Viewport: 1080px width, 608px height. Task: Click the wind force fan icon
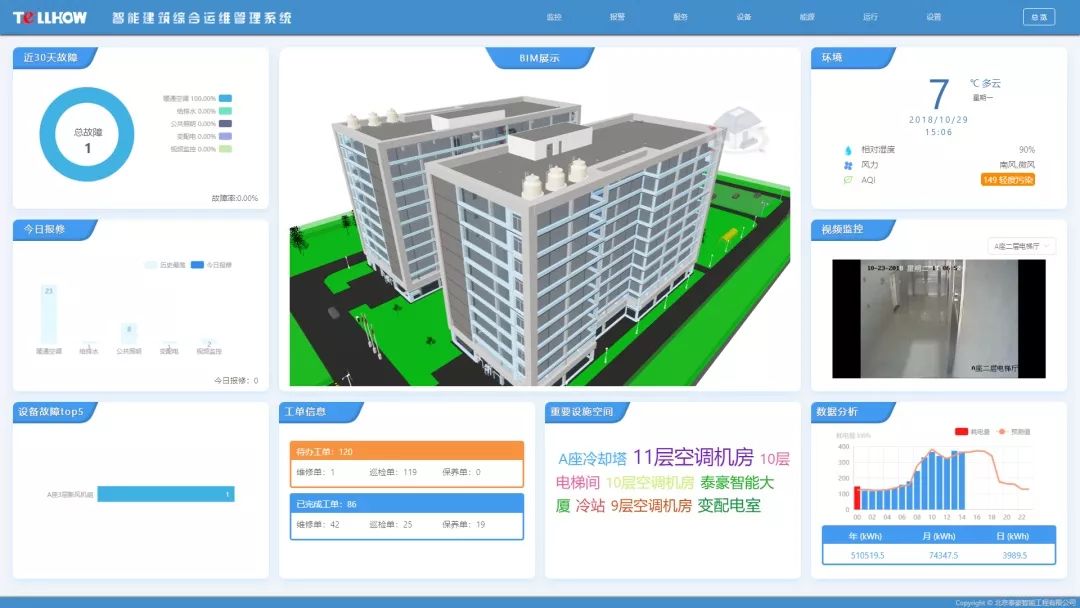pyautogui.click(x=847, y=165)
